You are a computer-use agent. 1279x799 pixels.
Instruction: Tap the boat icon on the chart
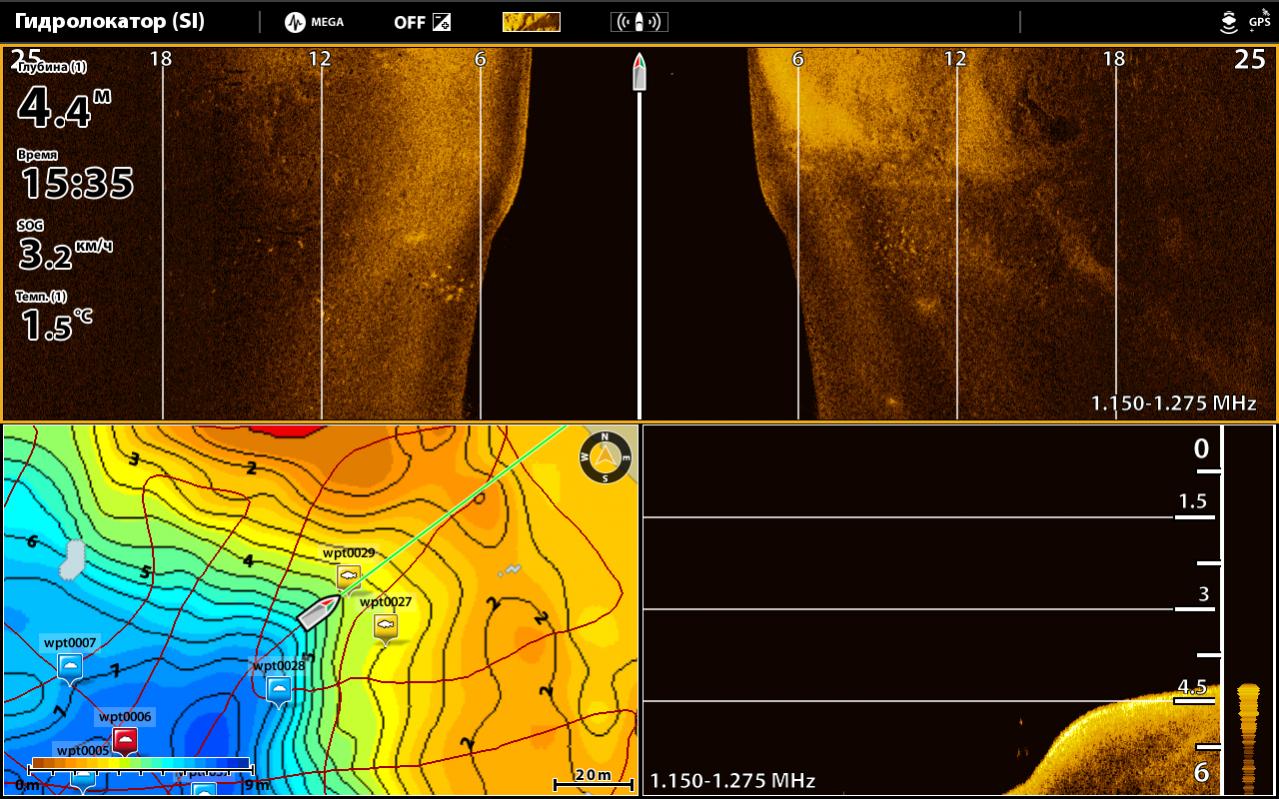(x=319, y=611)
